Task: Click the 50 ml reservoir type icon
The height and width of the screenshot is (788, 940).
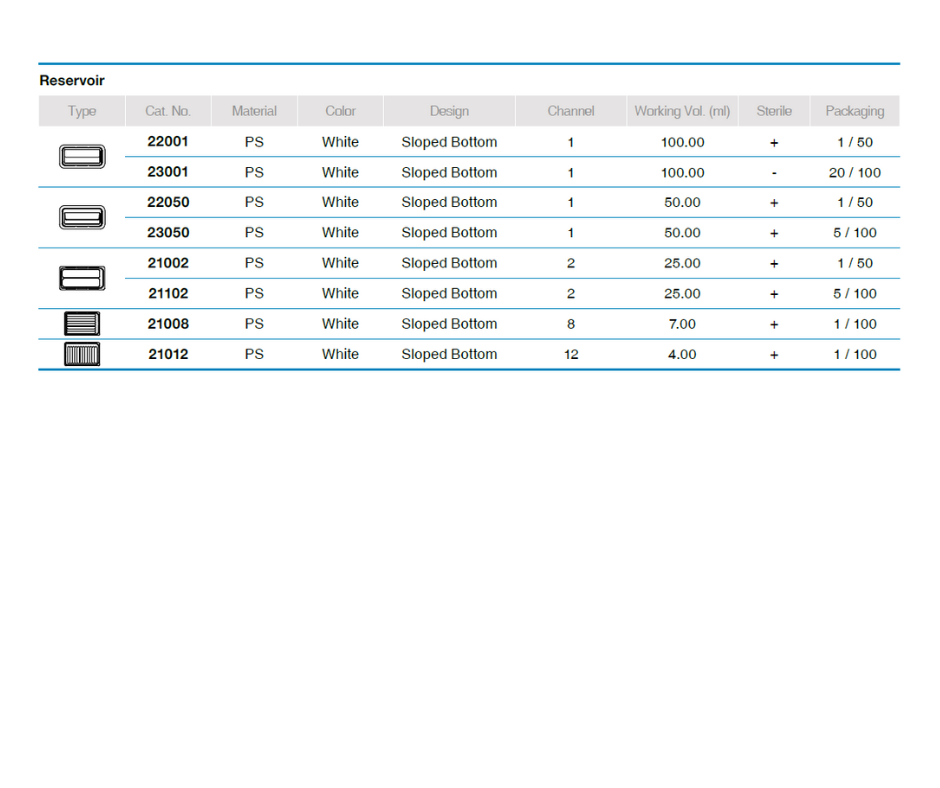Action: click(82, 217)
